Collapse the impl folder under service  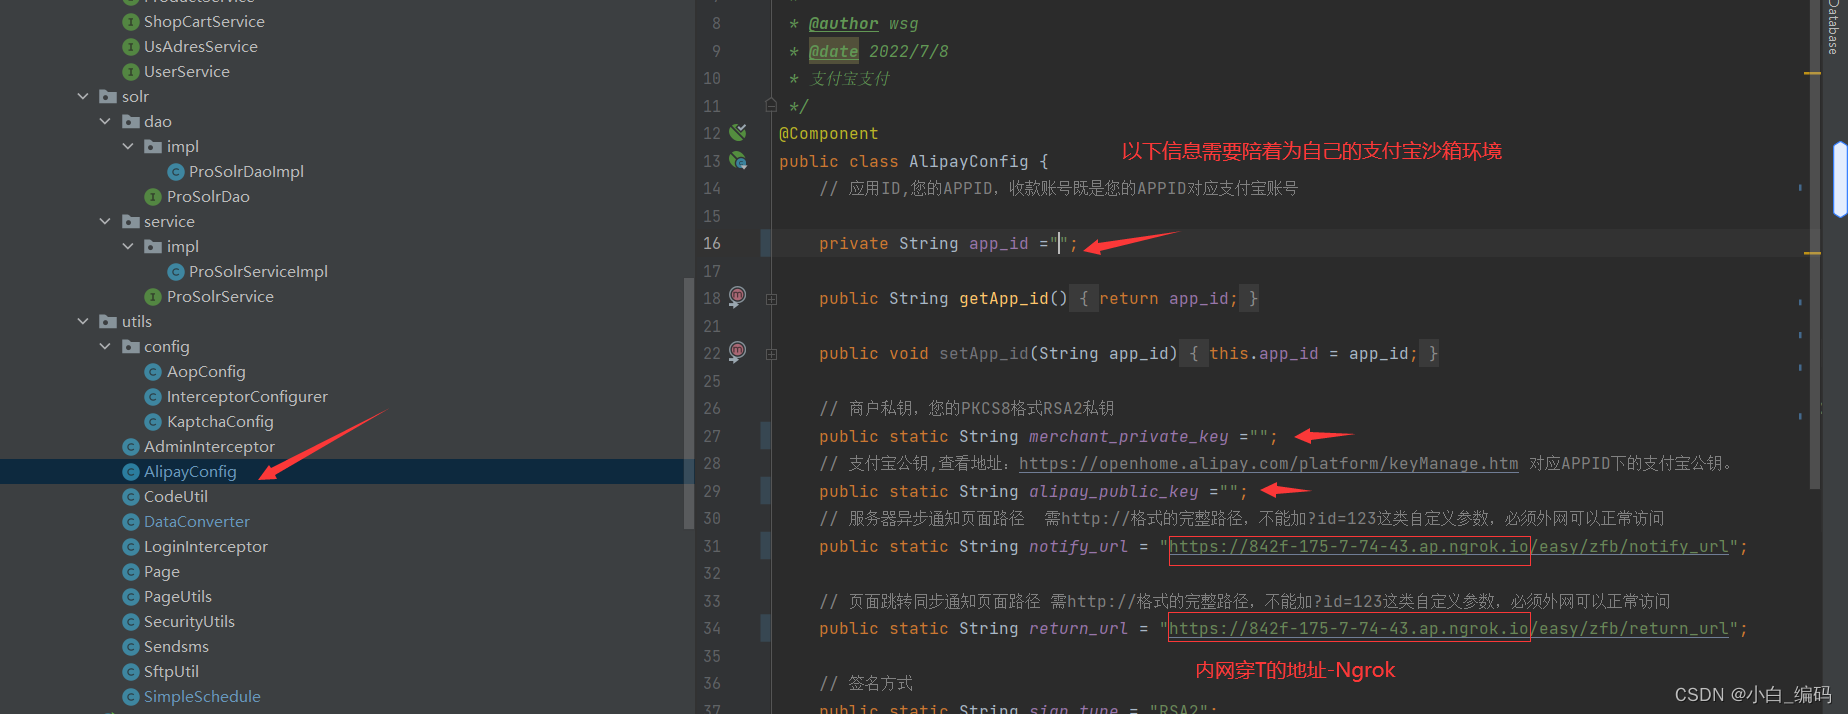(x=128, y=247)
